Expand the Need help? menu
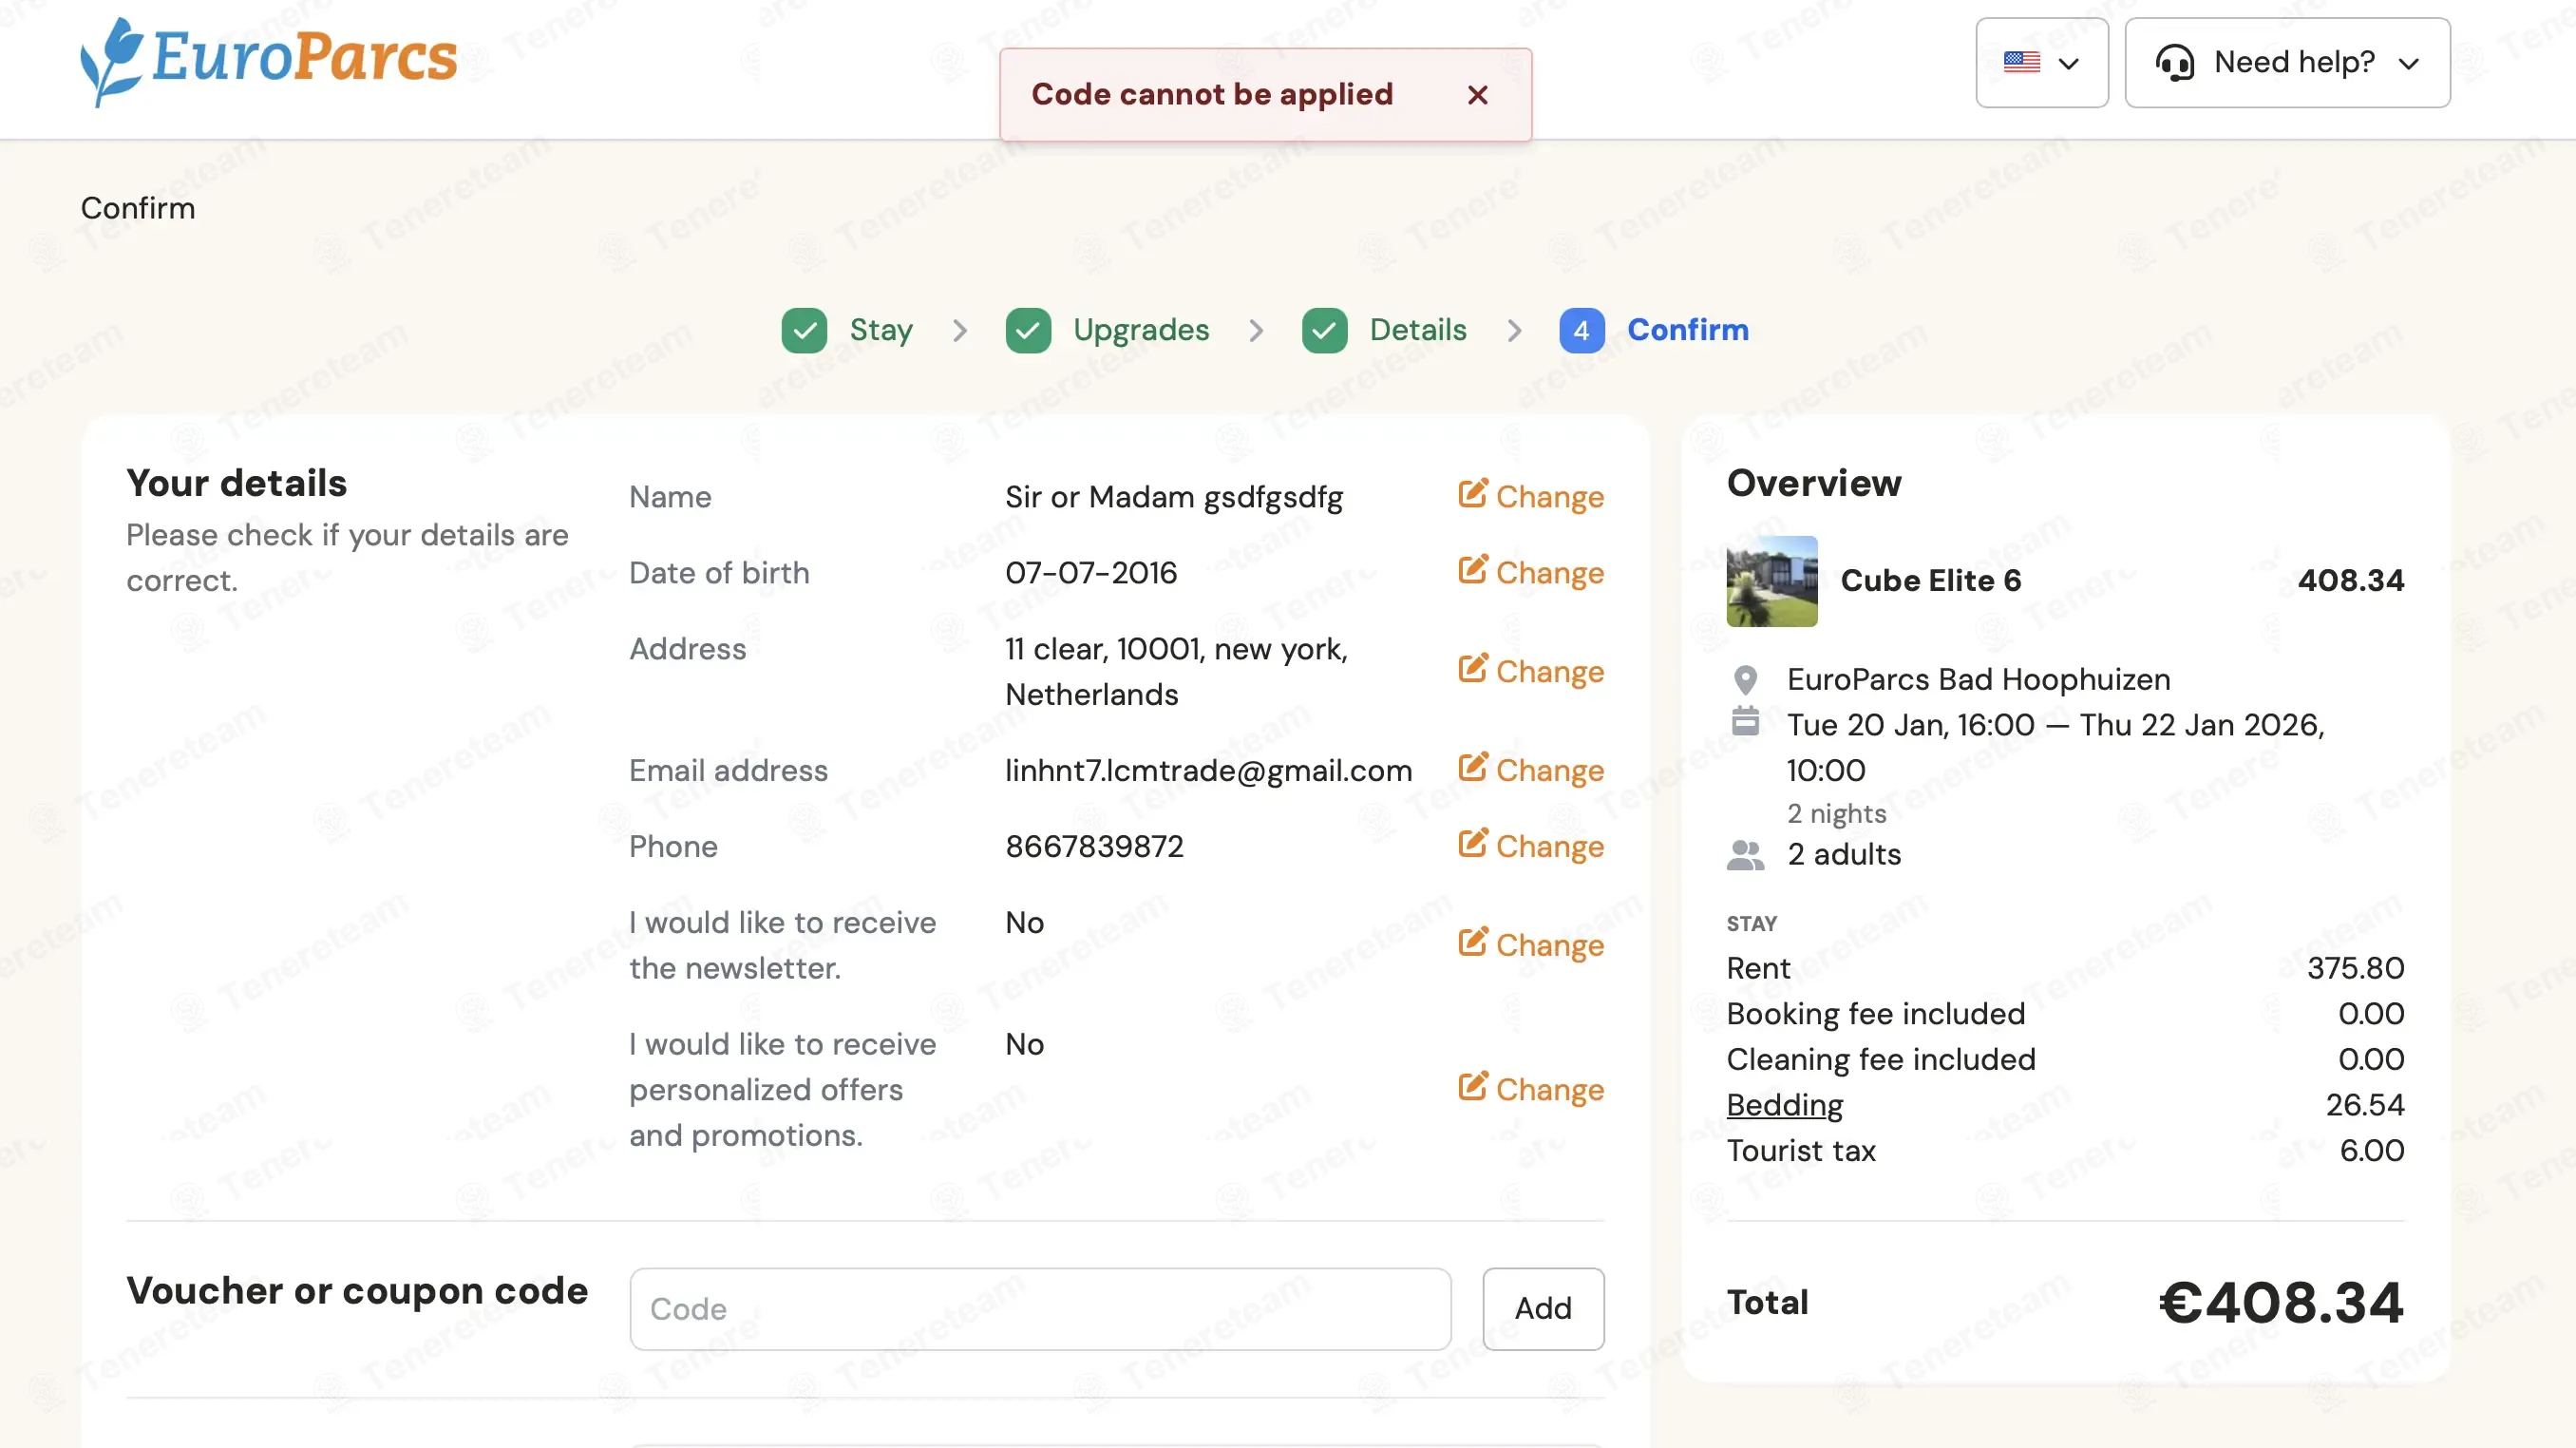Image resolution: width=2576 pixels, height=1448 pixels. [2287, 62]
